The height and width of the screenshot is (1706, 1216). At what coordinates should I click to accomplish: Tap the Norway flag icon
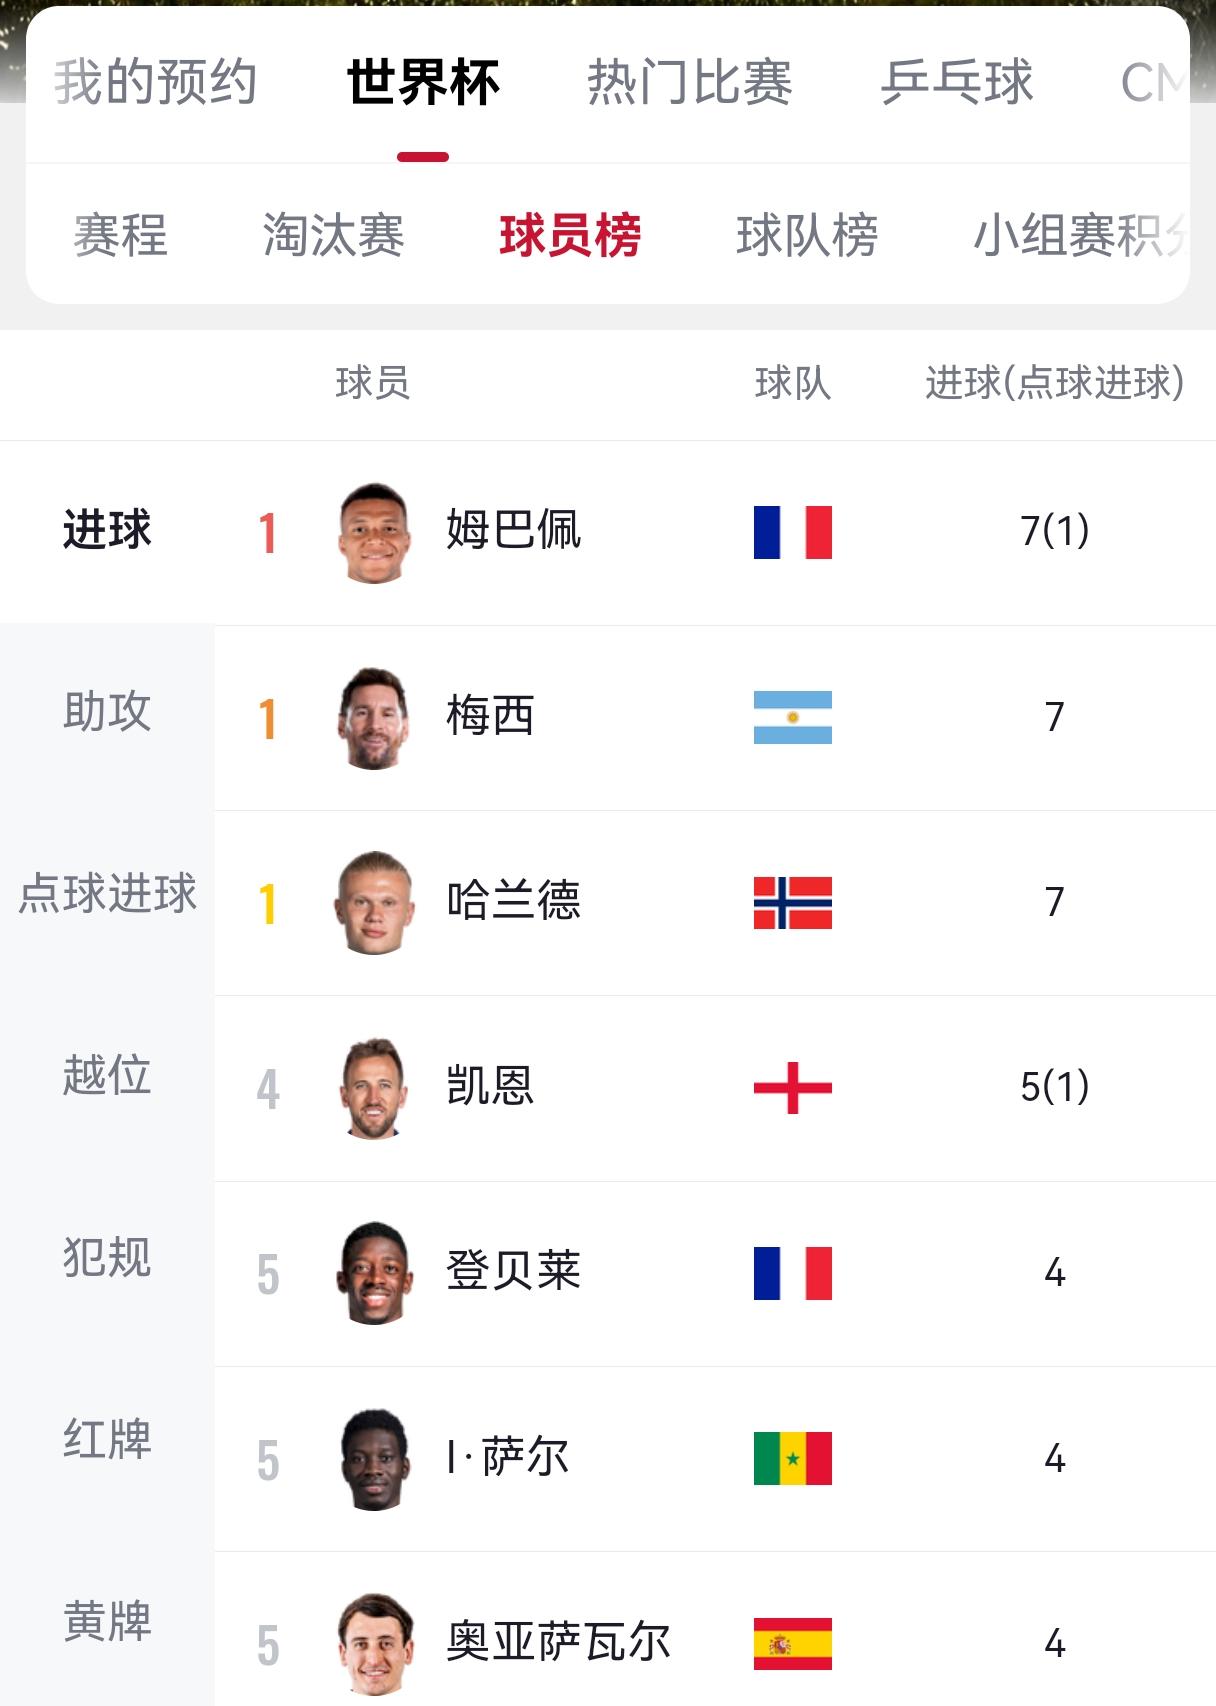[792, 902]
